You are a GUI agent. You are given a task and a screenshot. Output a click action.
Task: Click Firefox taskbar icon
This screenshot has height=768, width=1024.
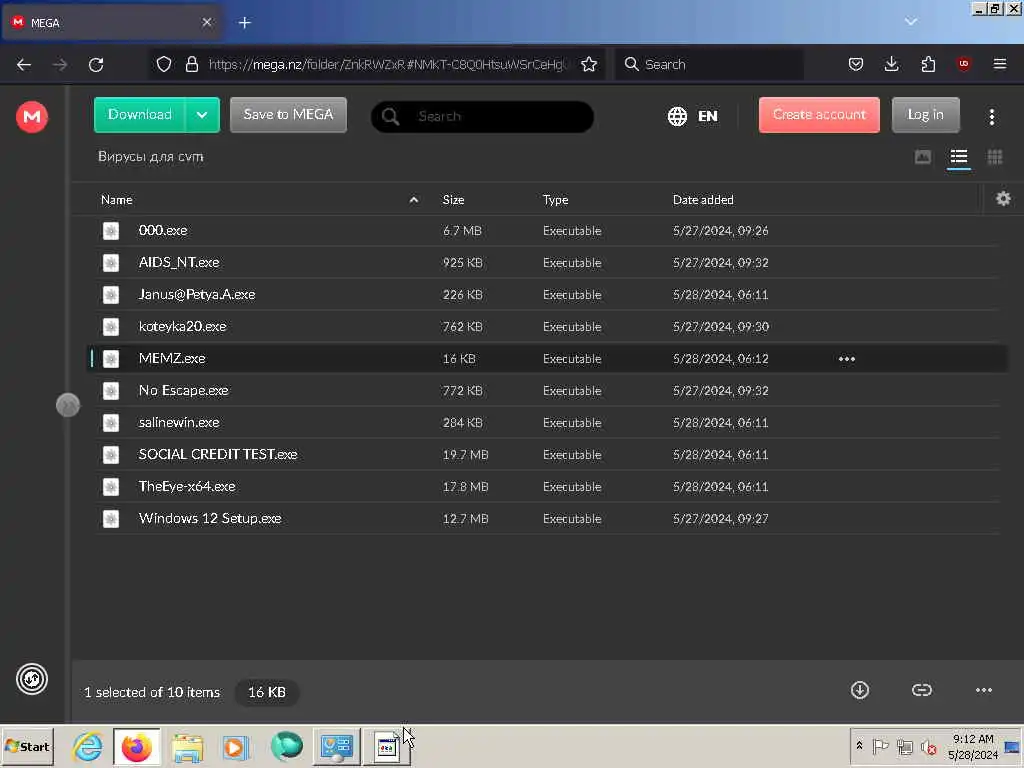(136, 746)
